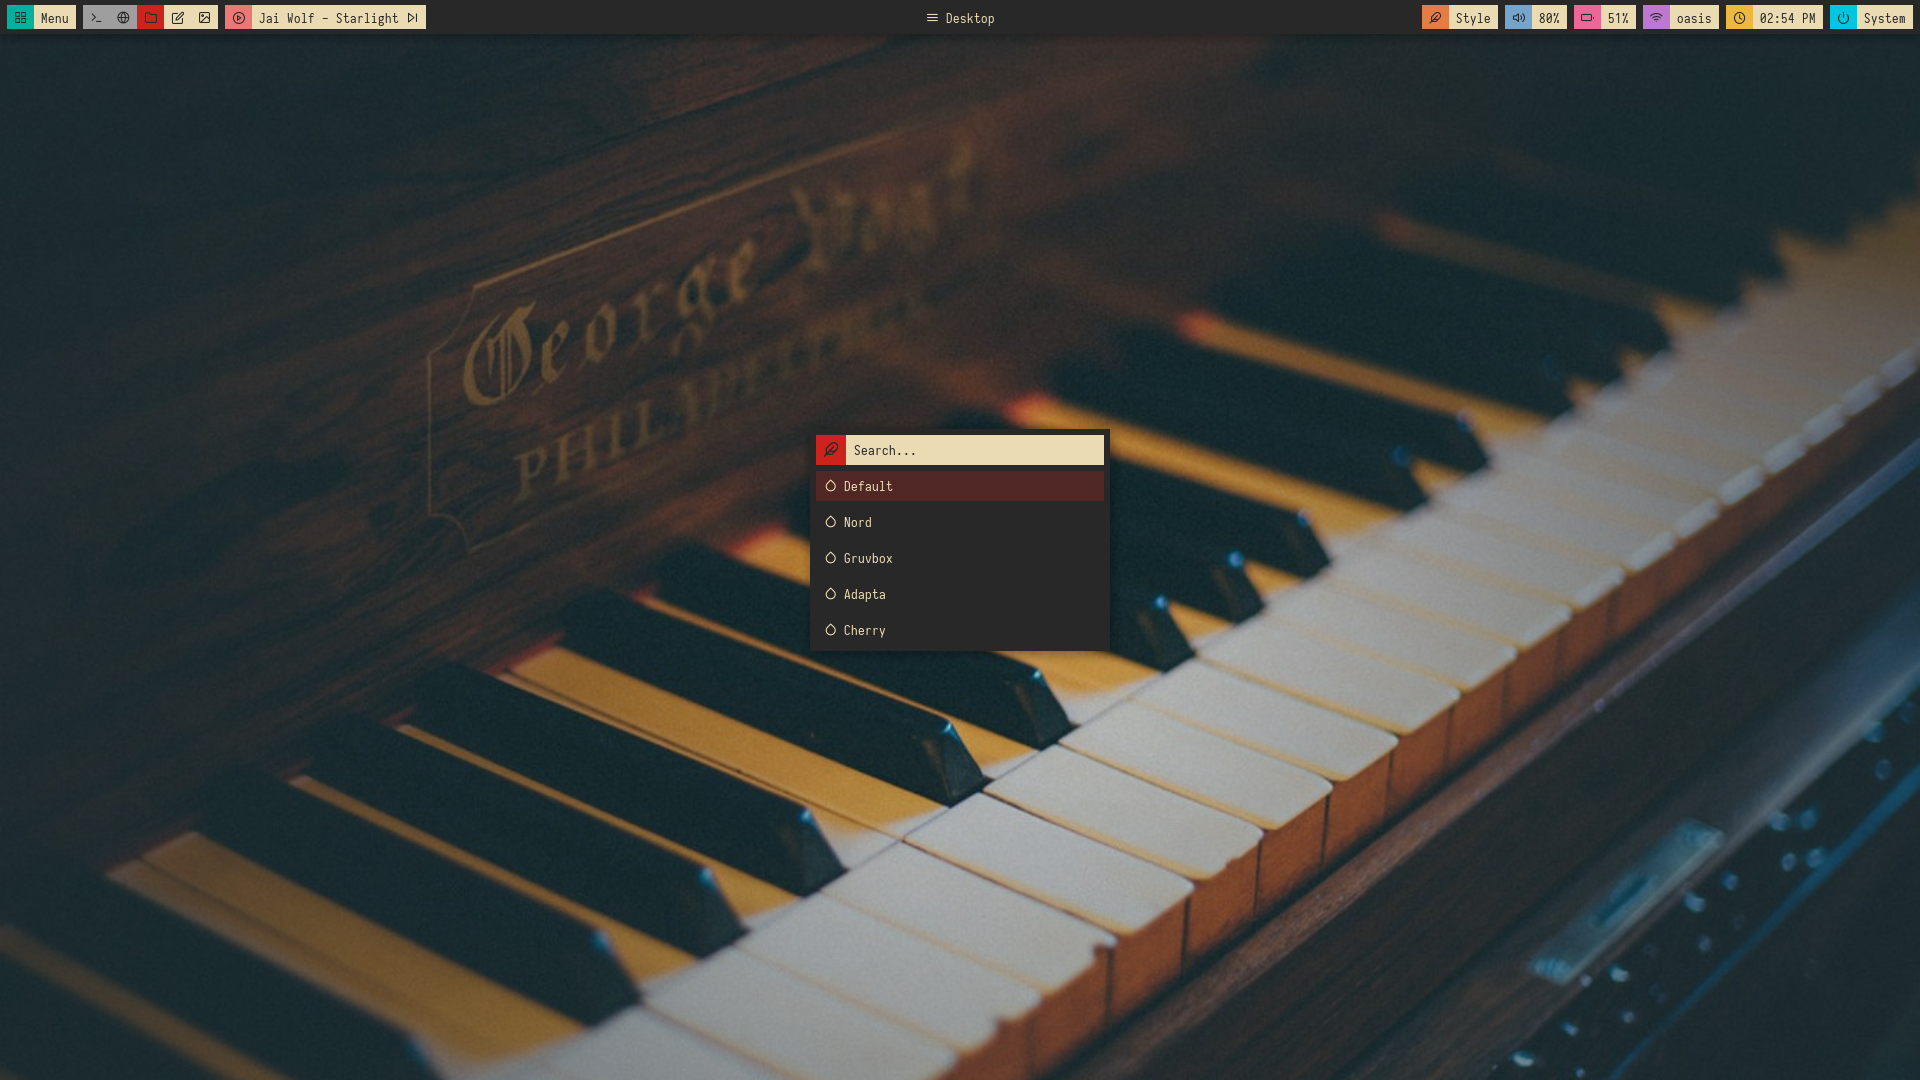The height and width of the screenshot is (1080, 1920).
Task: Open the file manager folder icon
Action: pos(151,18)
